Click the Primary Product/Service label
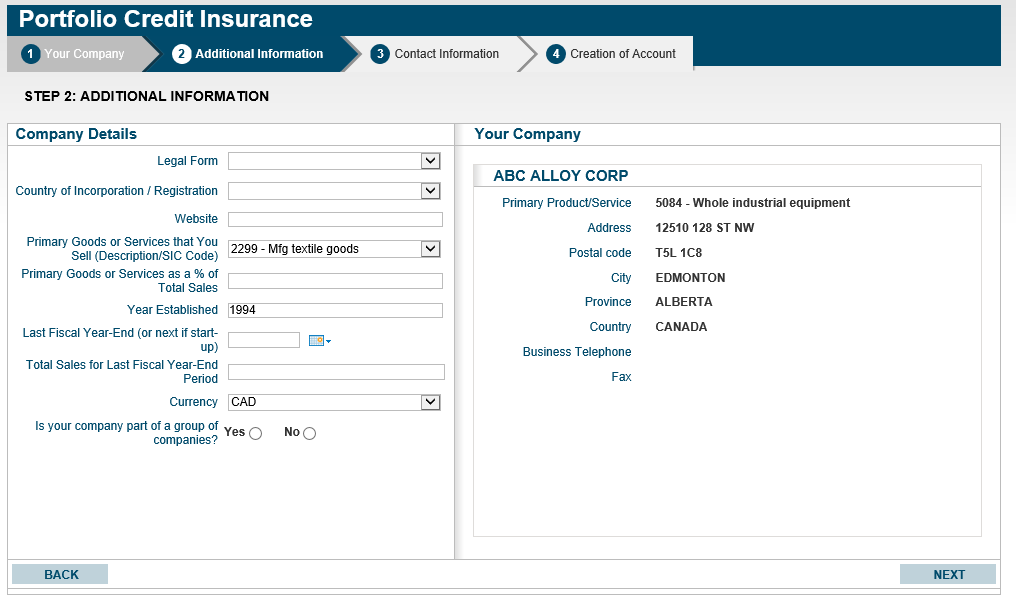 [567, 203]
